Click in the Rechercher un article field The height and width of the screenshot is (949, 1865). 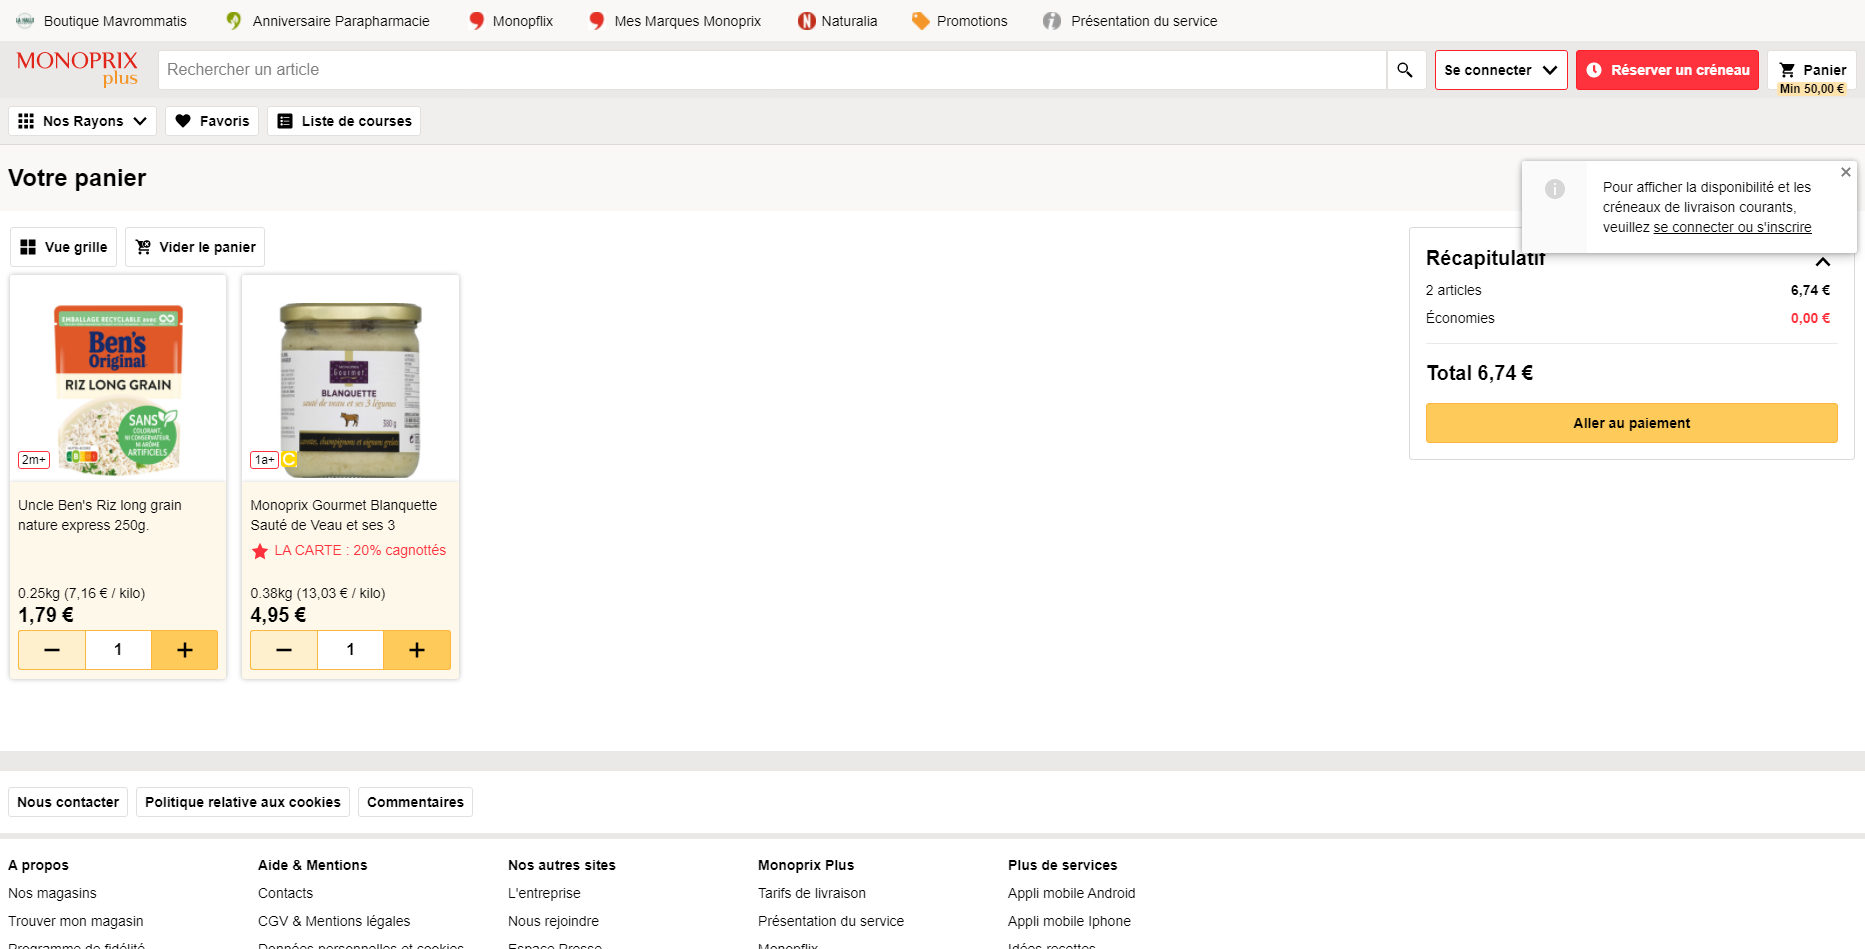[x=772, y=70]
